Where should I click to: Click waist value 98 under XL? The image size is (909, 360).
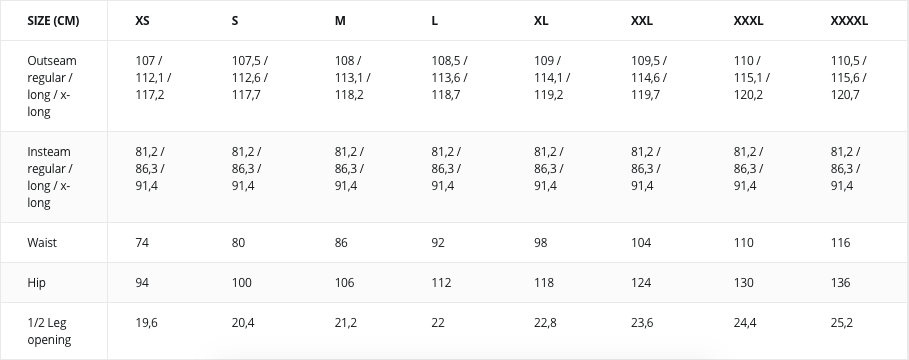click(x=540, y=242)
